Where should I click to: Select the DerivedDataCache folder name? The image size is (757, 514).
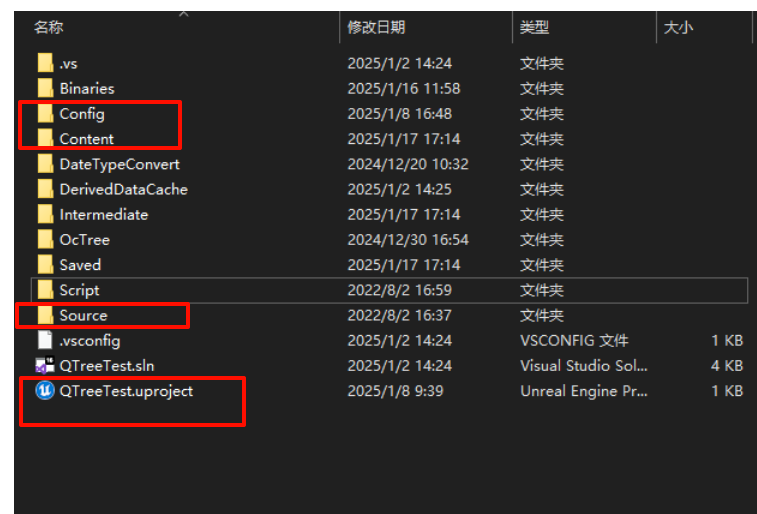coord(123,189)
